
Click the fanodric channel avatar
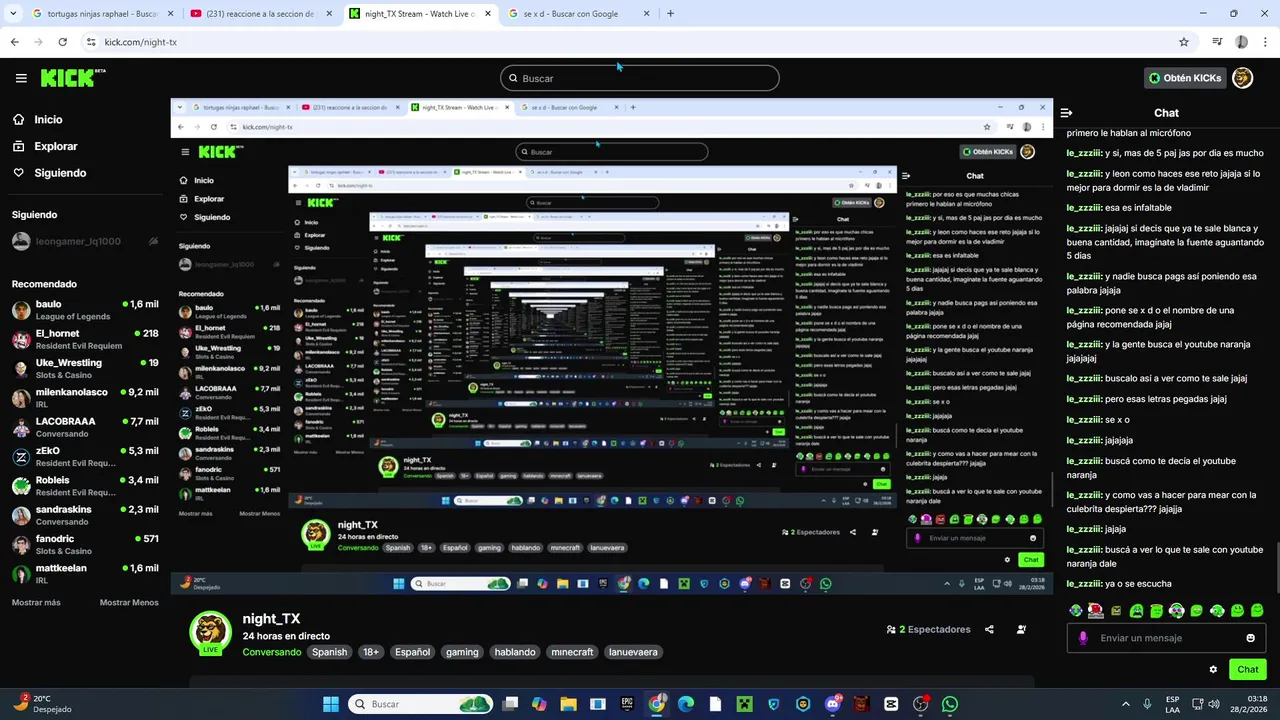(21, 545)
